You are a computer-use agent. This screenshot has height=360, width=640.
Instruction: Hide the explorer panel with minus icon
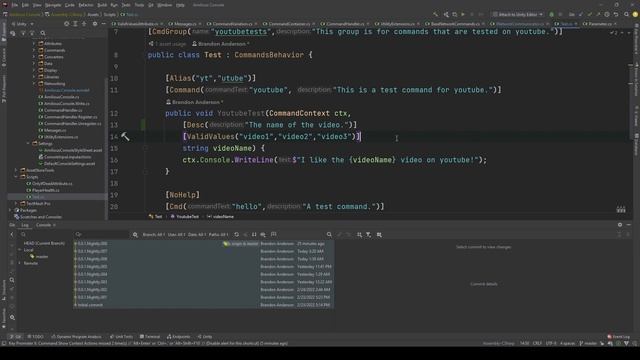[x=103, y=24]
